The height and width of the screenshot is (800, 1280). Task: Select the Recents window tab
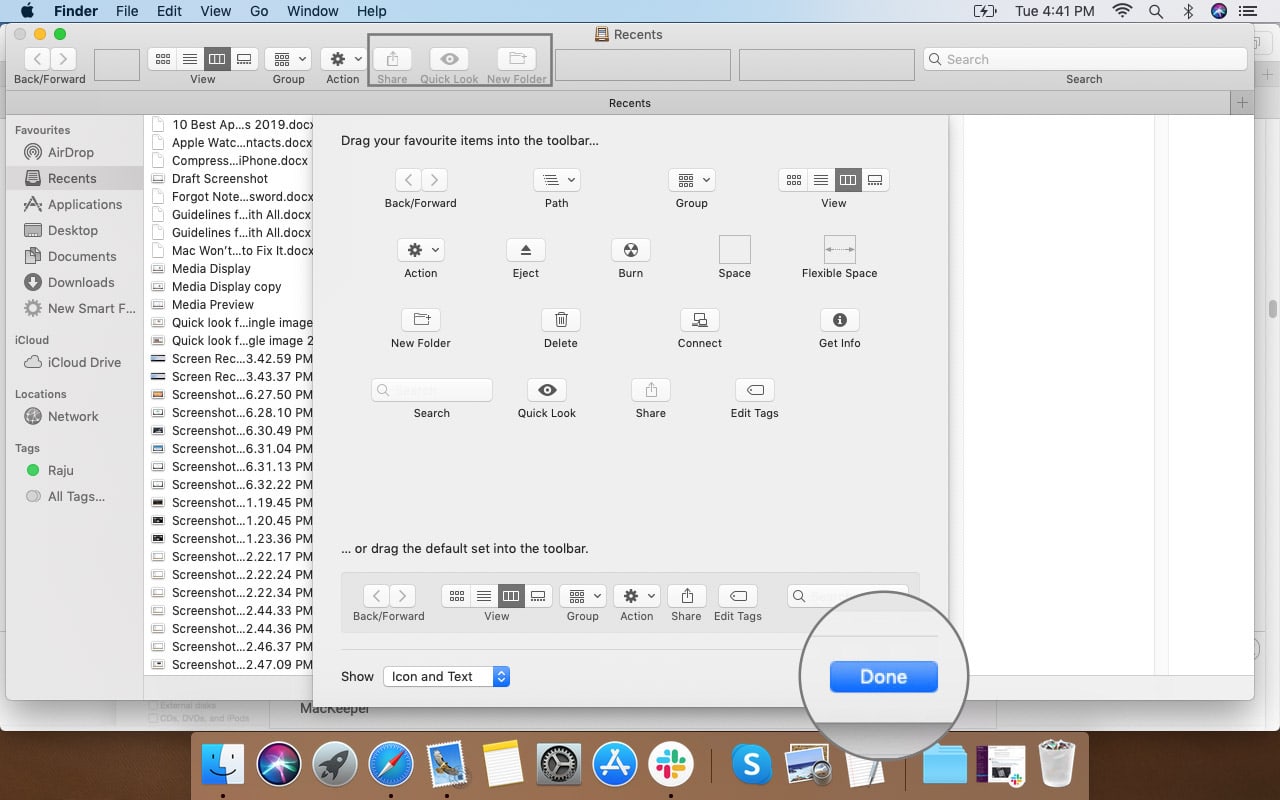[629, 103]
